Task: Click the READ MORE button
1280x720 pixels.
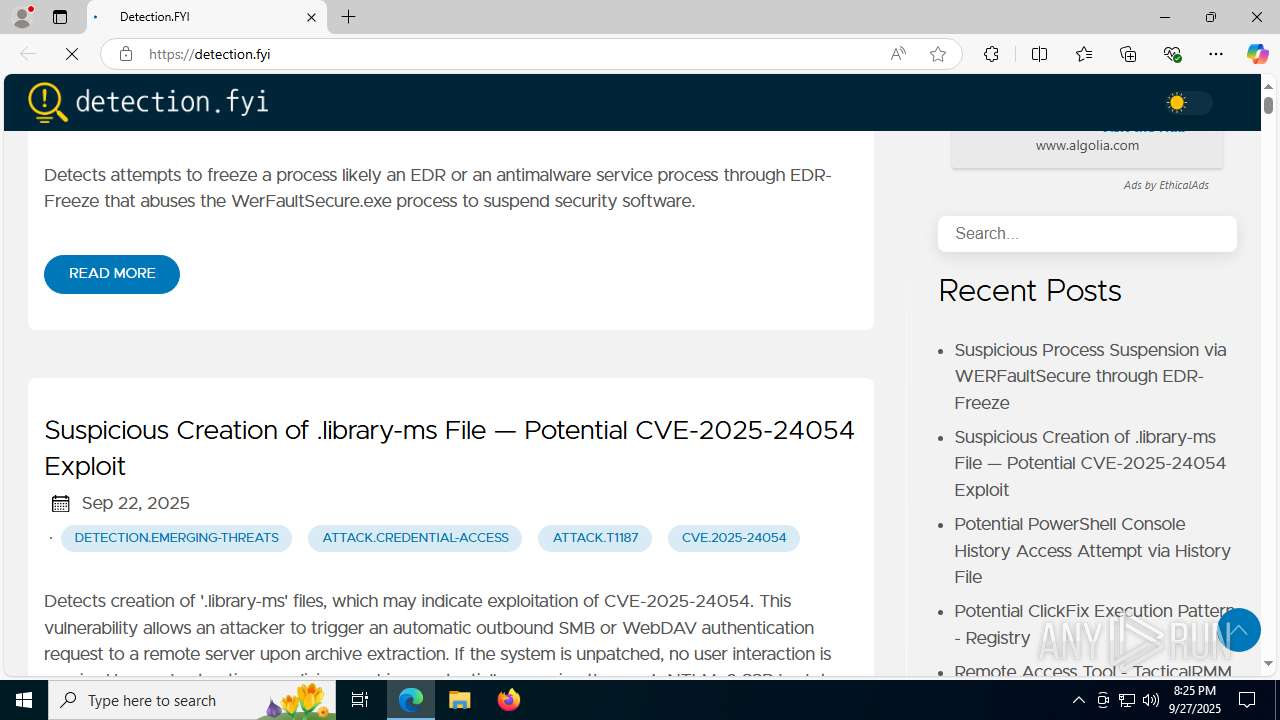Action: [112, 274]
